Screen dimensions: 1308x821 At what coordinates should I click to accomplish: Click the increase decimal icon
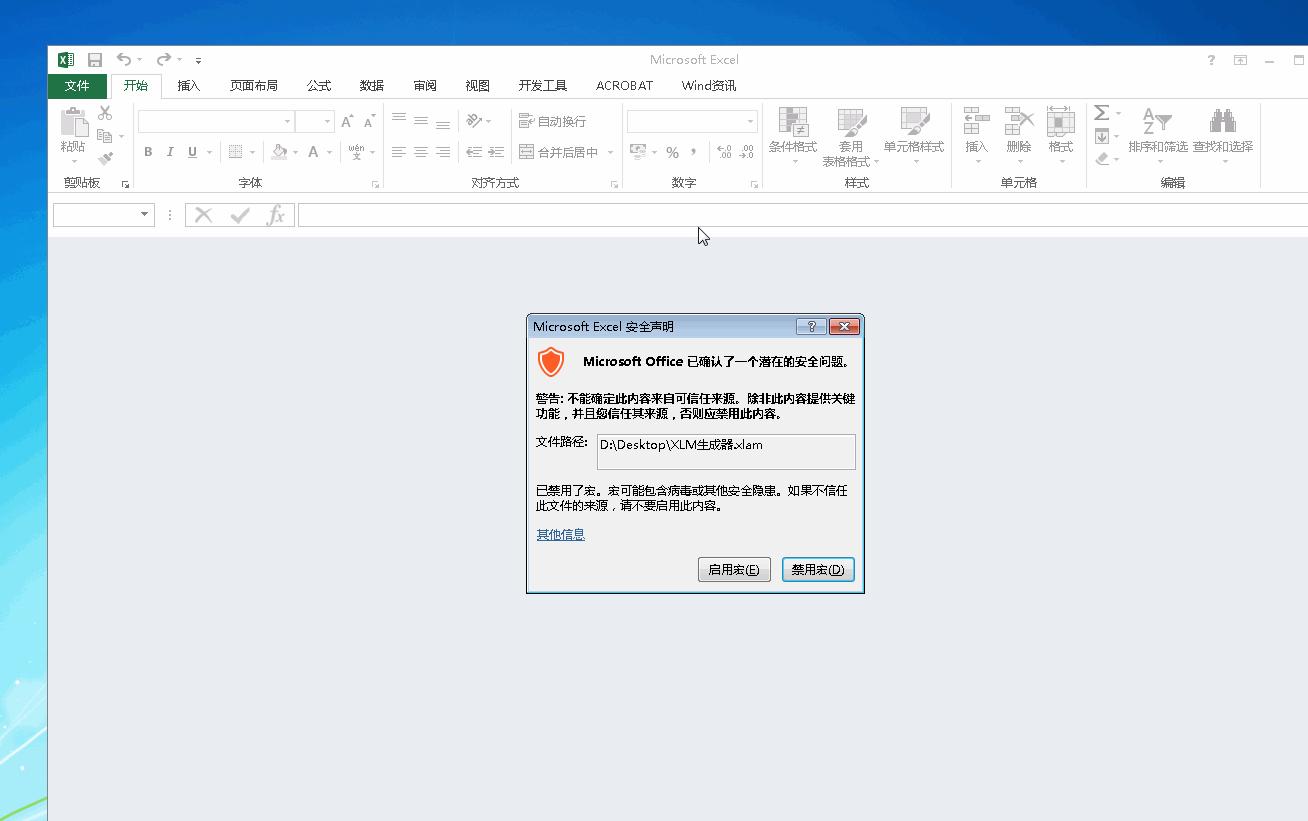[725, 152]
